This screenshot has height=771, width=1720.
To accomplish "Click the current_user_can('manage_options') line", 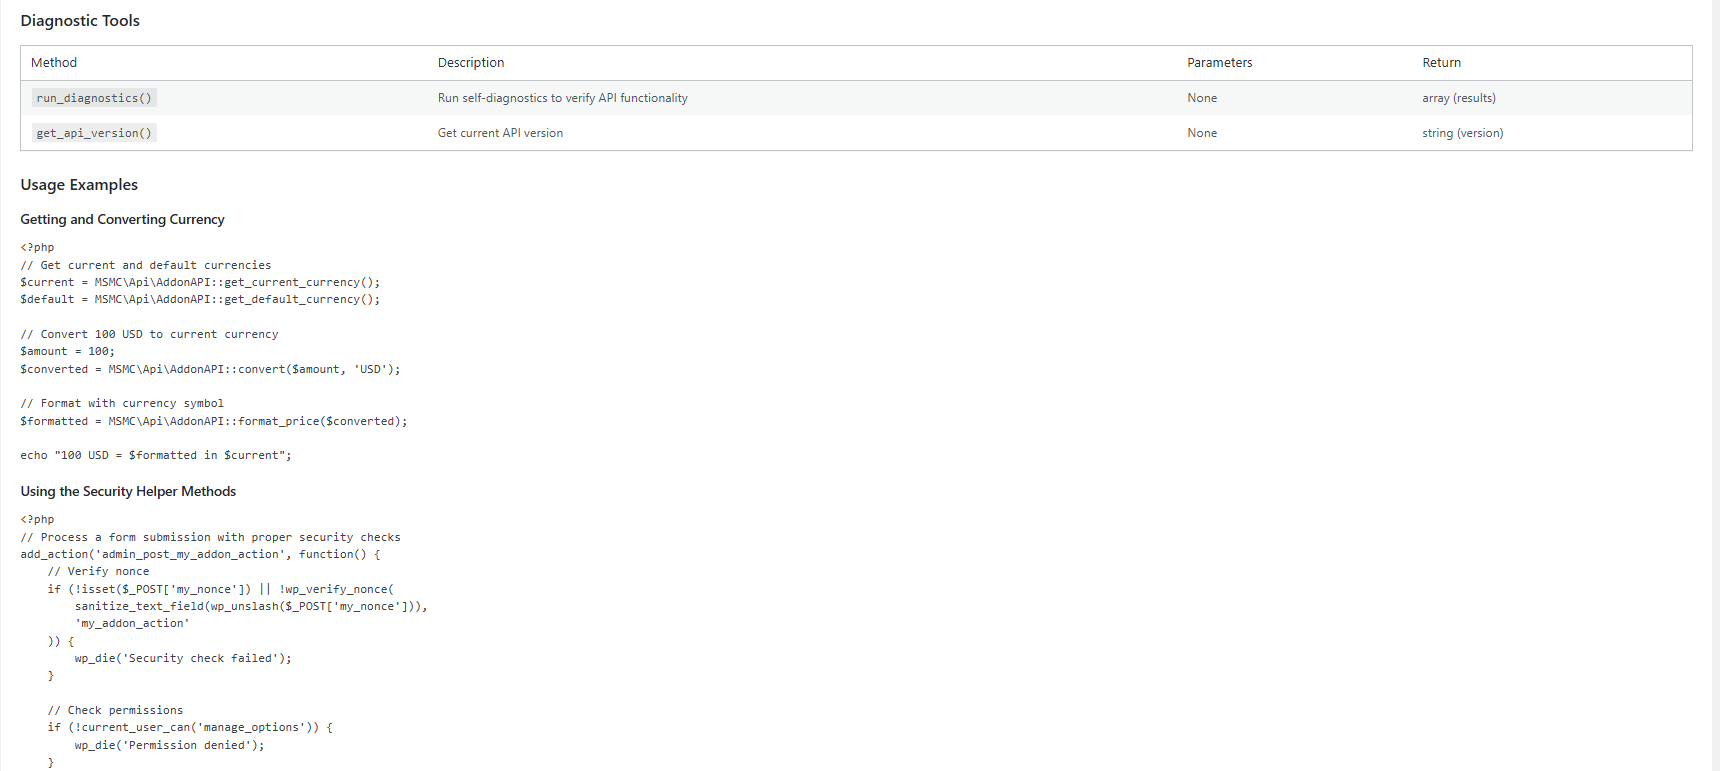I will pos(190,728).
